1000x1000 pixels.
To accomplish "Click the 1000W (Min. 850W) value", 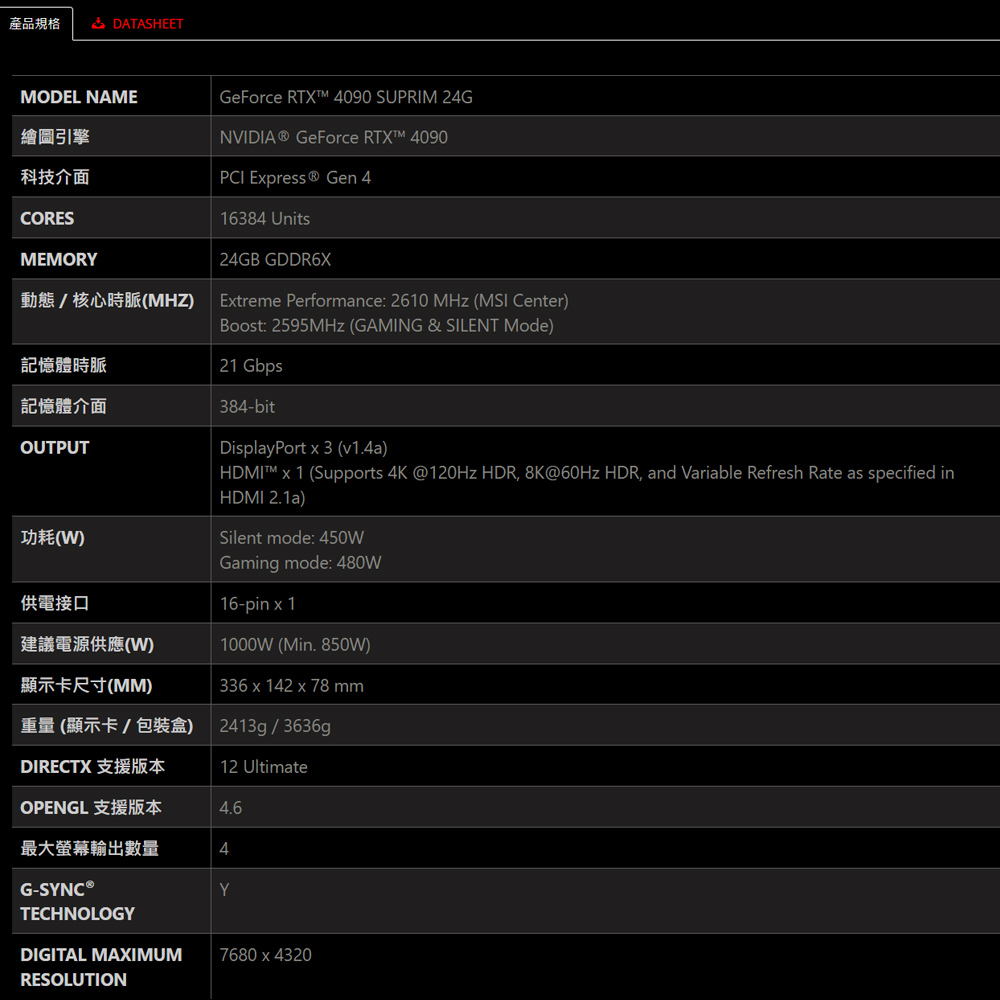I will click(x=295, y=645).
